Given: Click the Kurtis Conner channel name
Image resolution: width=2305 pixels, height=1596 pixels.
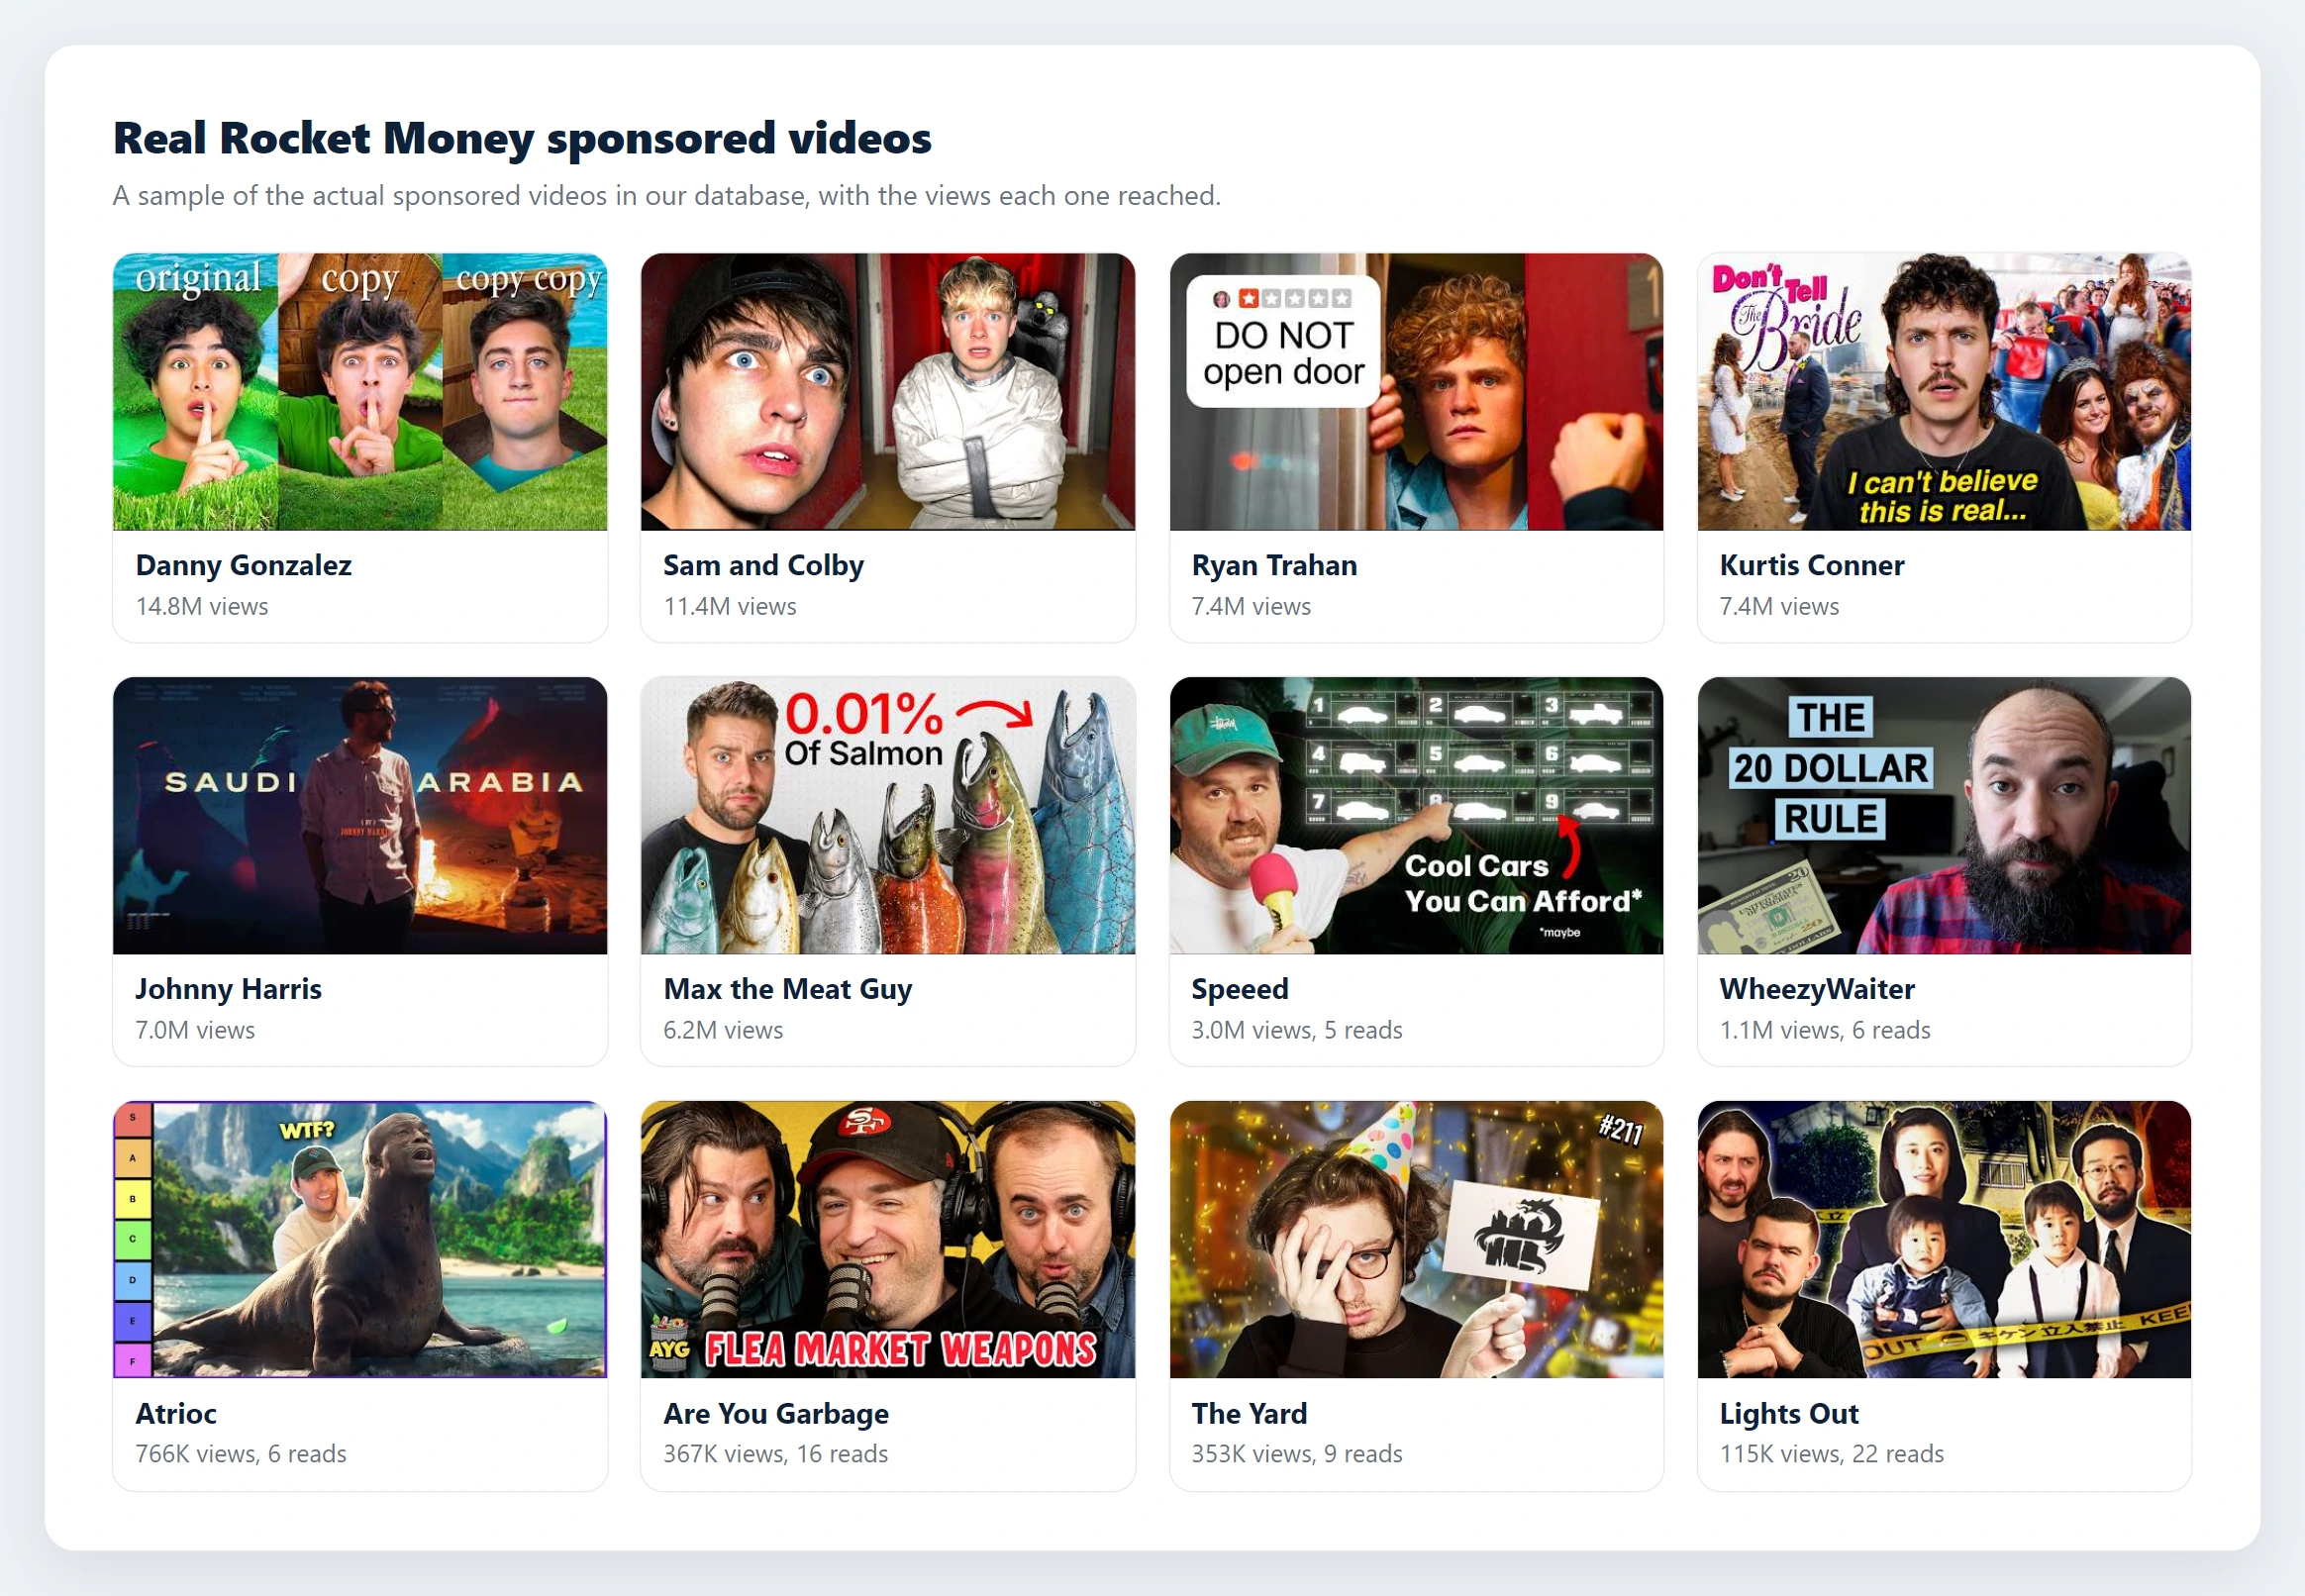Looking at the screenshot, I should [x=1811, y=565].
